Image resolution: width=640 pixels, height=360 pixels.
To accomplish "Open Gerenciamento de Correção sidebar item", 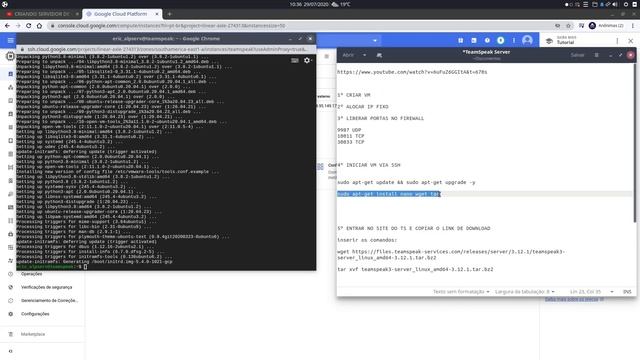I will [49, 300].
